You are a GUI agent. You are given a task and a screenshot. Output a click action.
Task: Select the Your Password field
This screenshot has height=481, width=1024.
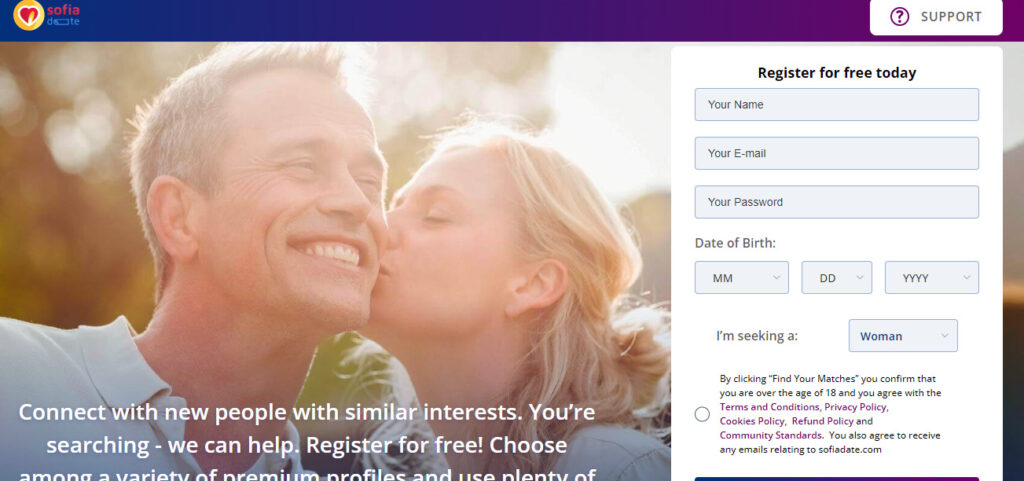[x=837, y=202]
